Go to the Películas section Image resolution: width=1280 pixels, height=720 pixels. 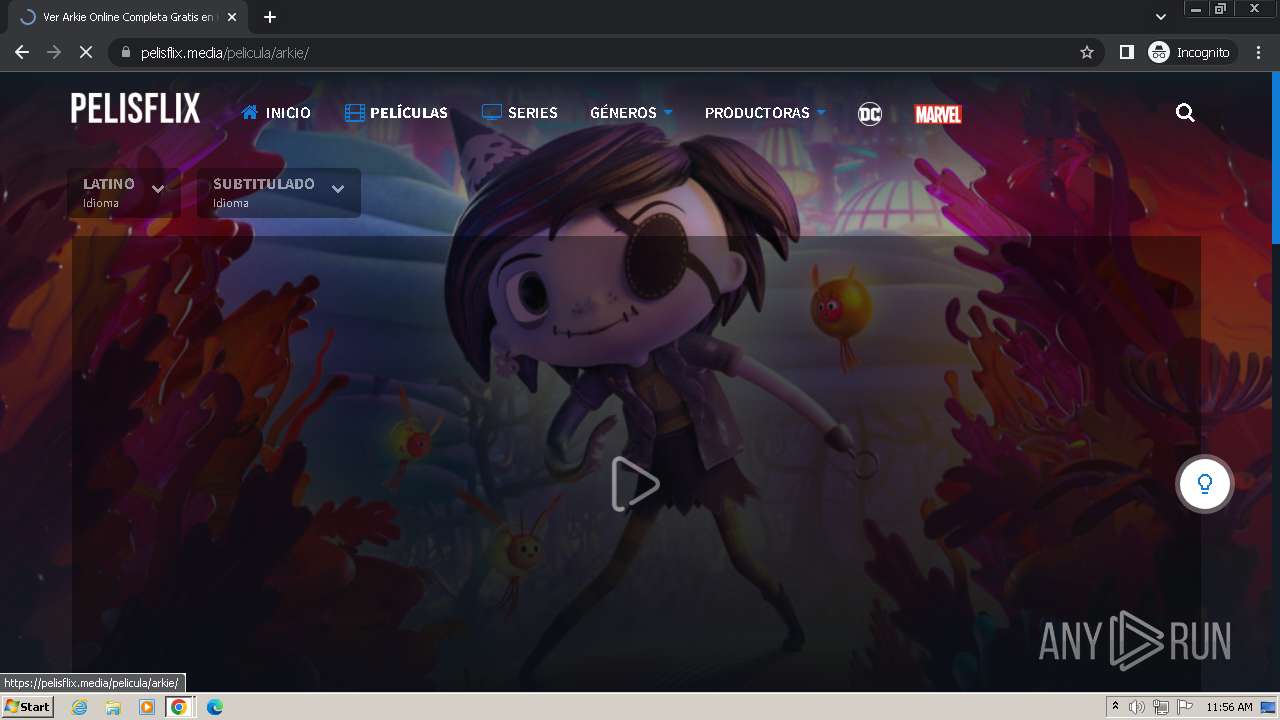pyautogui.click(x=396, y=113)
